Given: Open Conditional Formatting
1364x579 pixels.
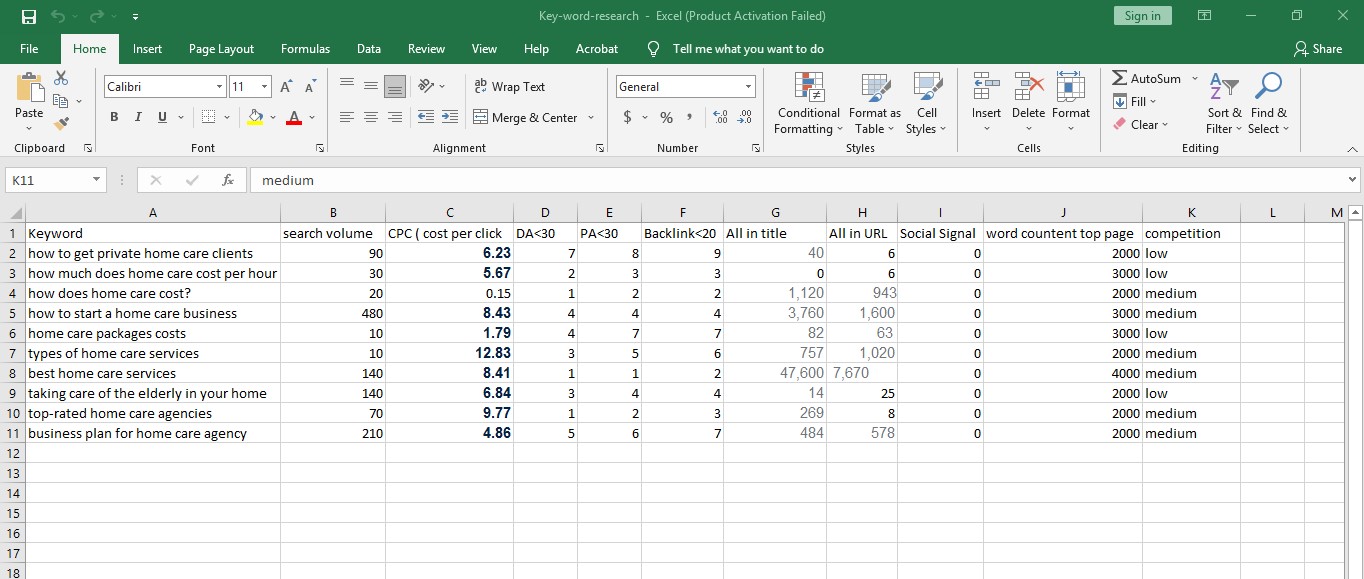Looking at the screenshot, I should [x=808, y=103].
